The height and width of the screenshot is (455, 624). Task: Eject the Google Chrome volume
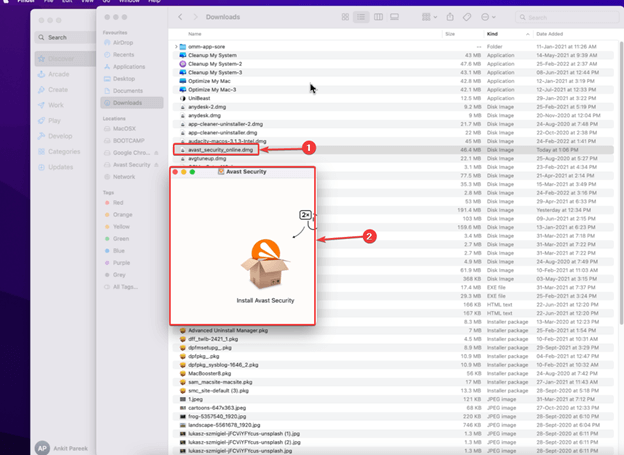156,153
